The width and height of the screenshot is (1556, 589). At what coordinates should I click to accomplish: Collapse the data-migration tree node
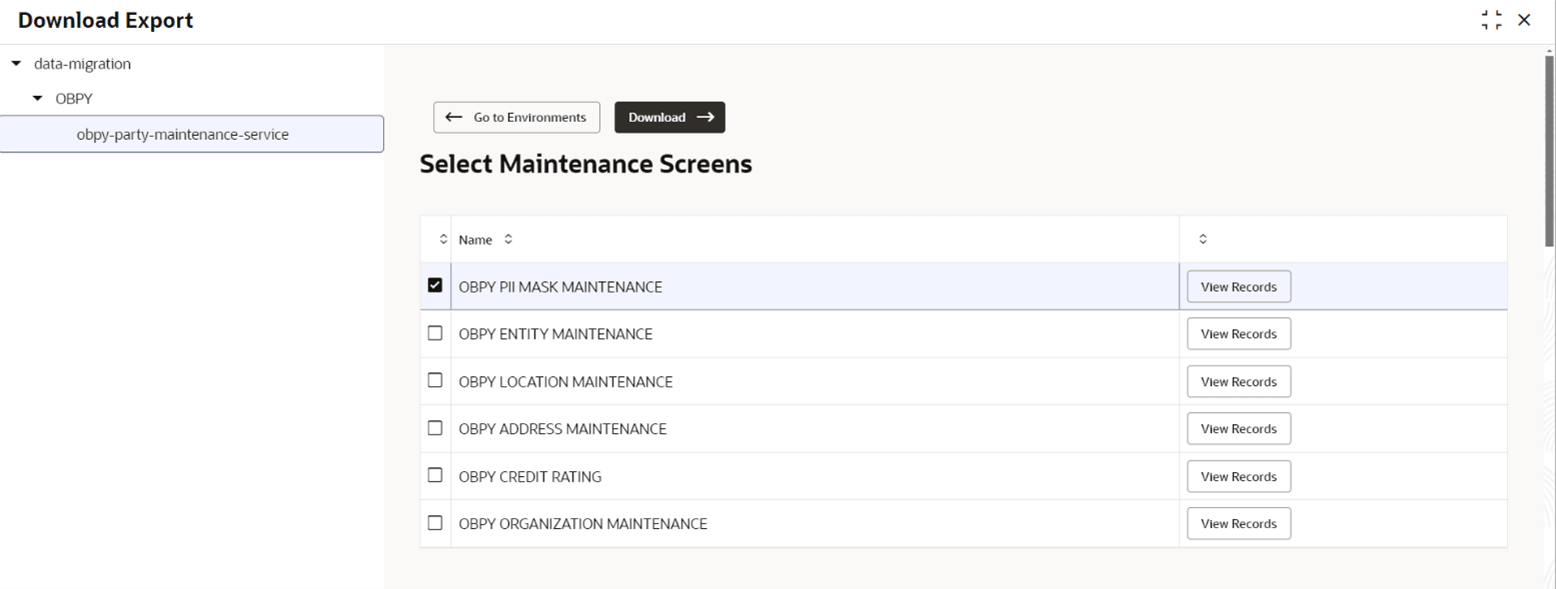(16, 63)
